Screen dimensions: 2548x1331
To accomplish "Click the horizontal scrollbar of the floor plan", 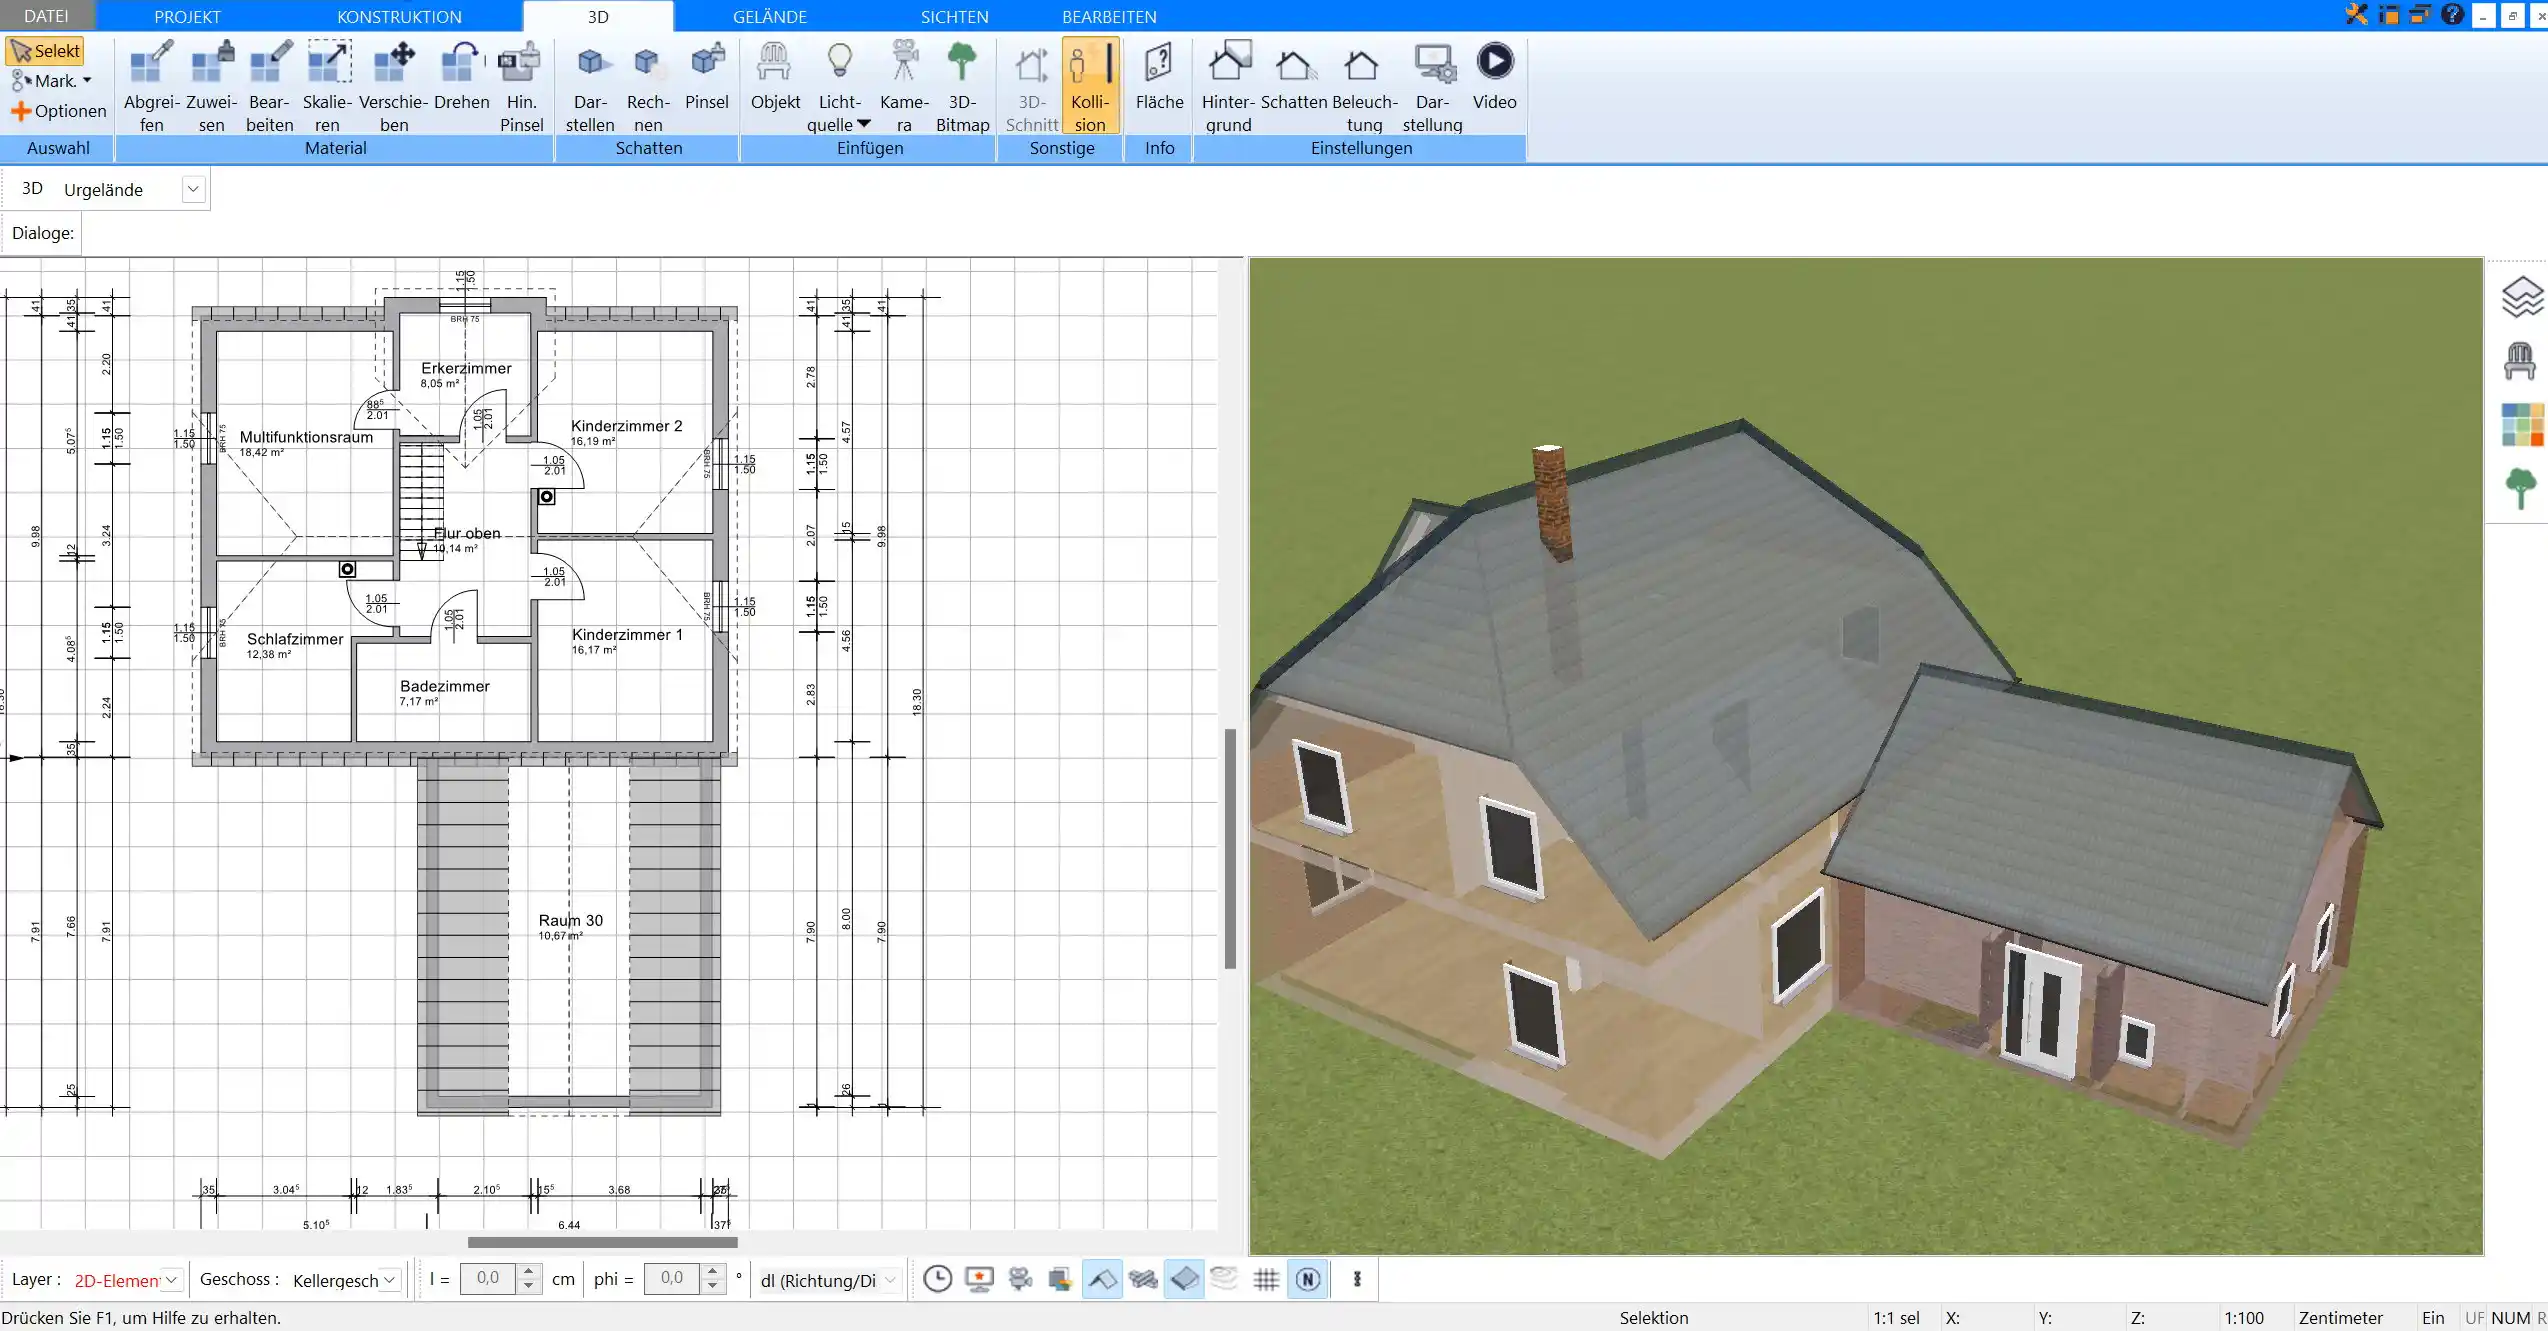I will 603,1242.
